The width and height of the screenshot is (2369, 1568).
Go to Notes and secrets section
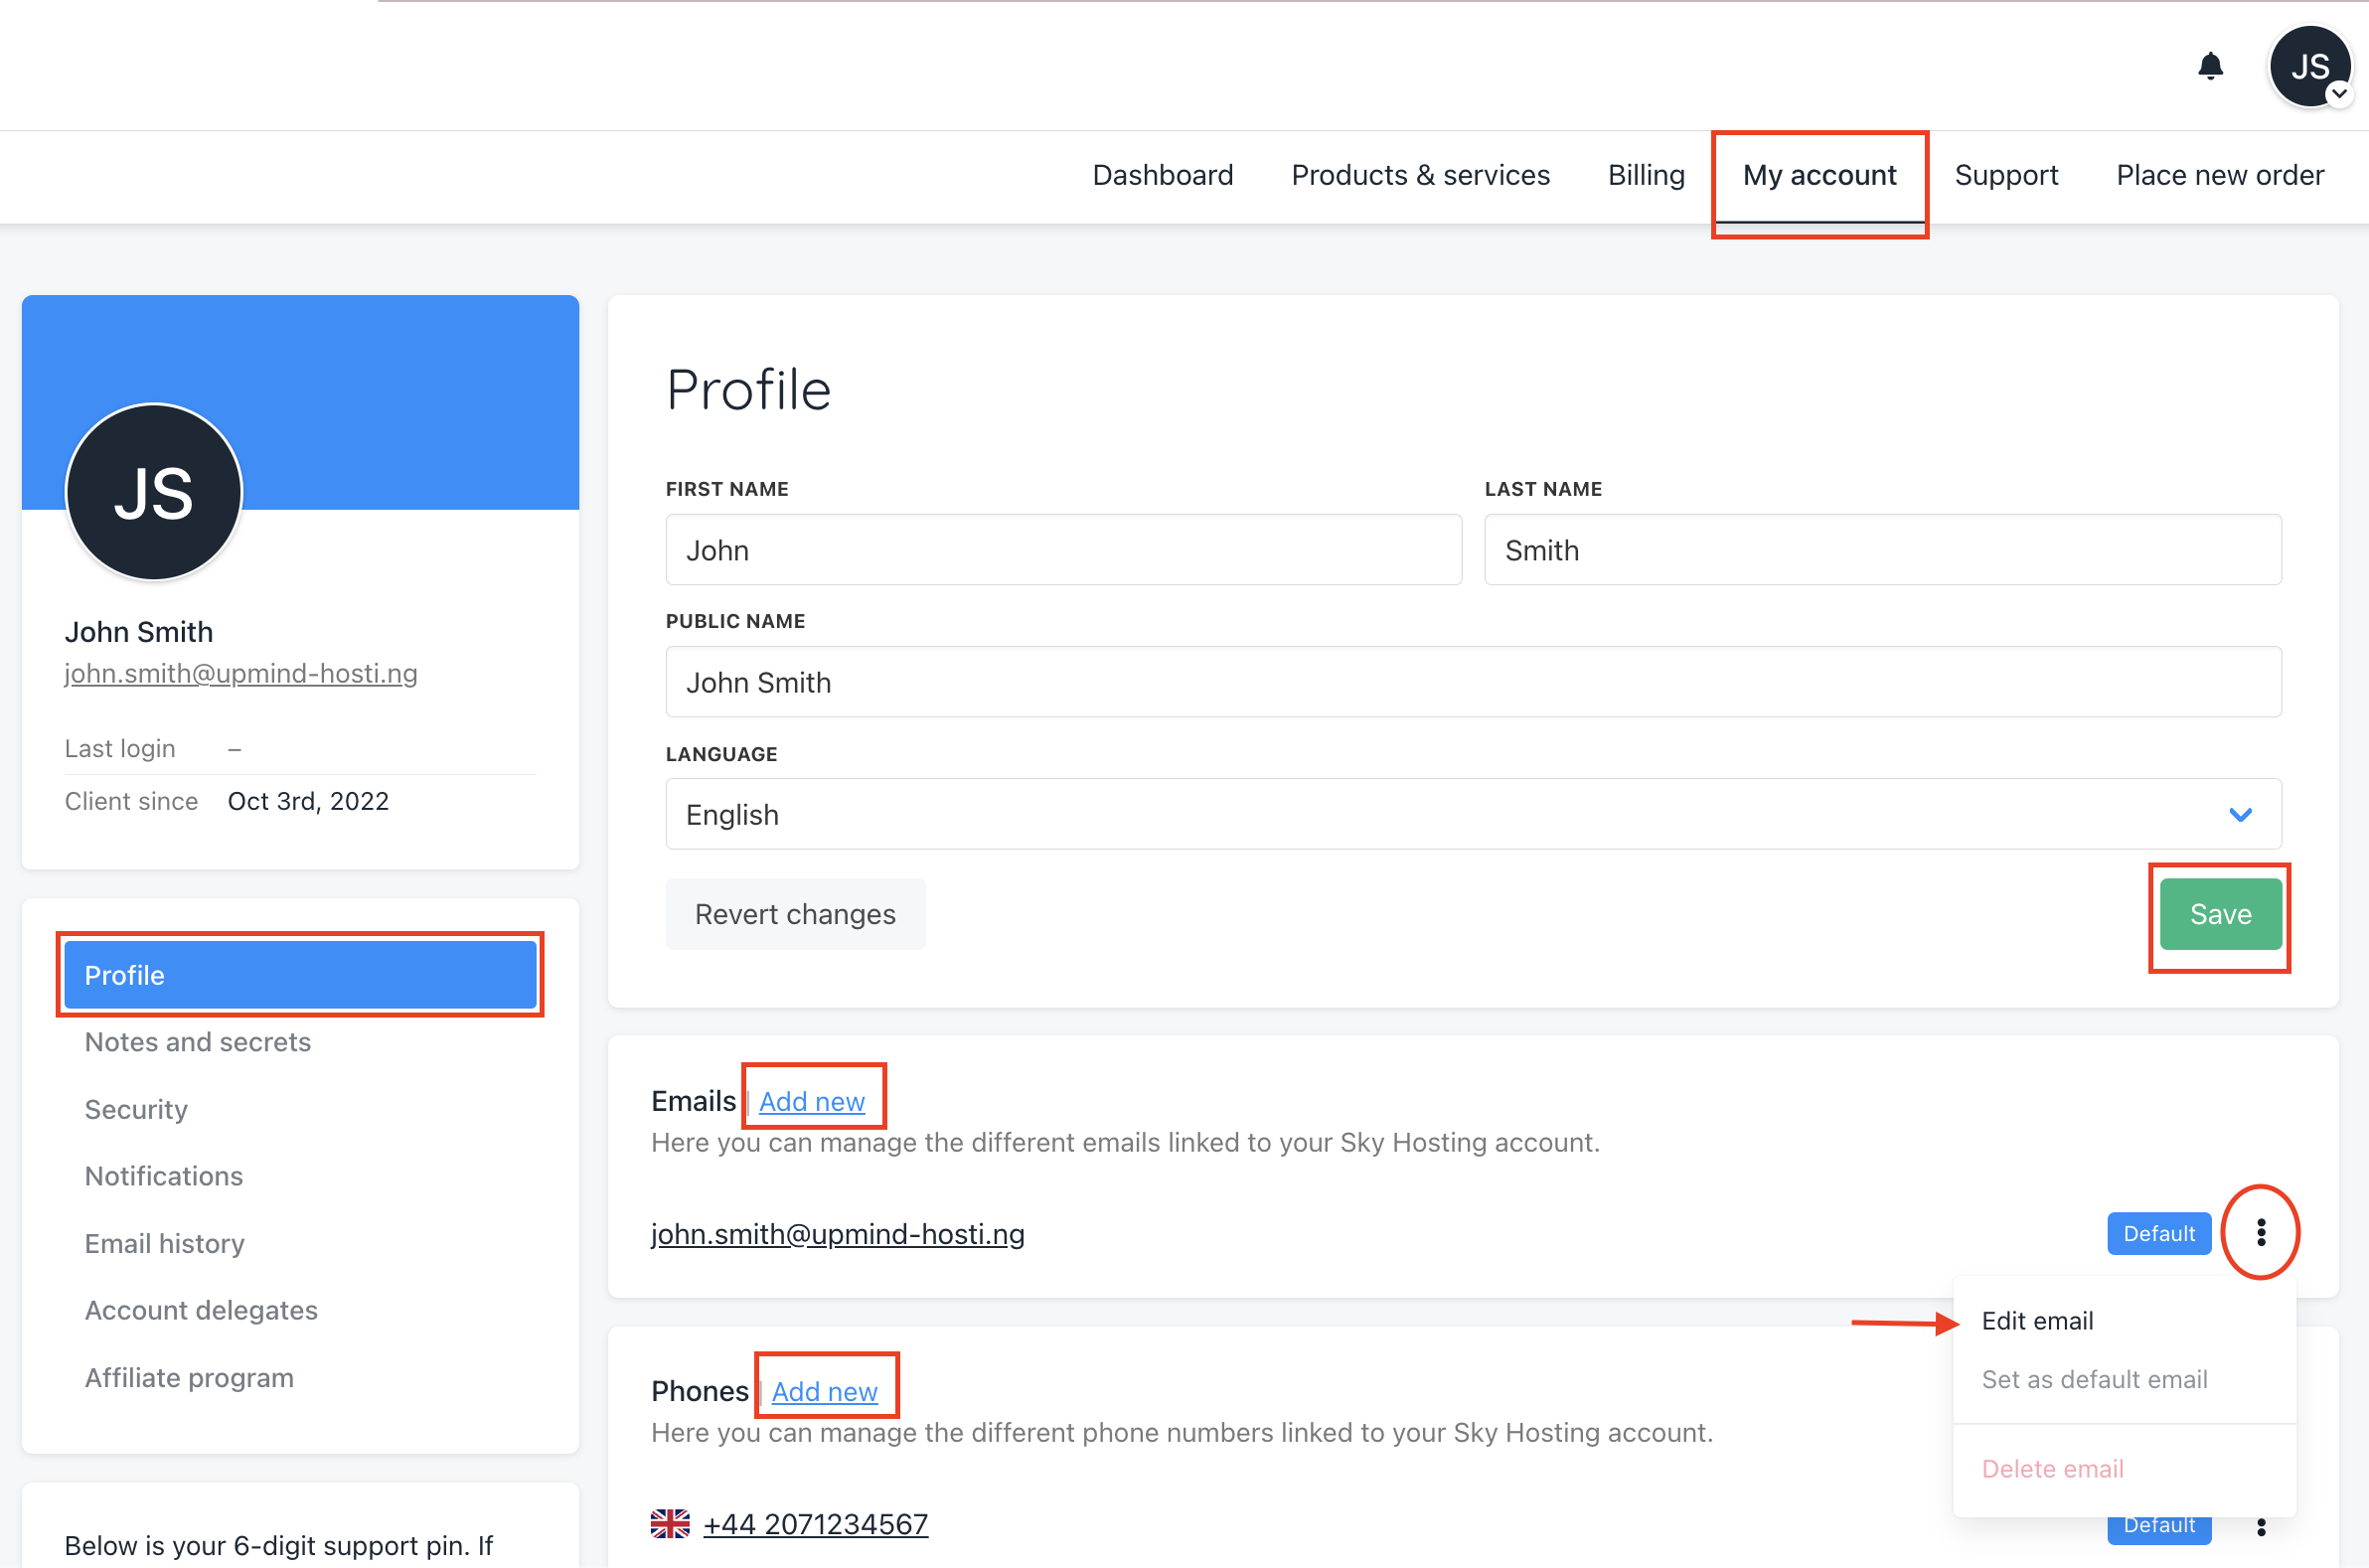point(198,1042)
